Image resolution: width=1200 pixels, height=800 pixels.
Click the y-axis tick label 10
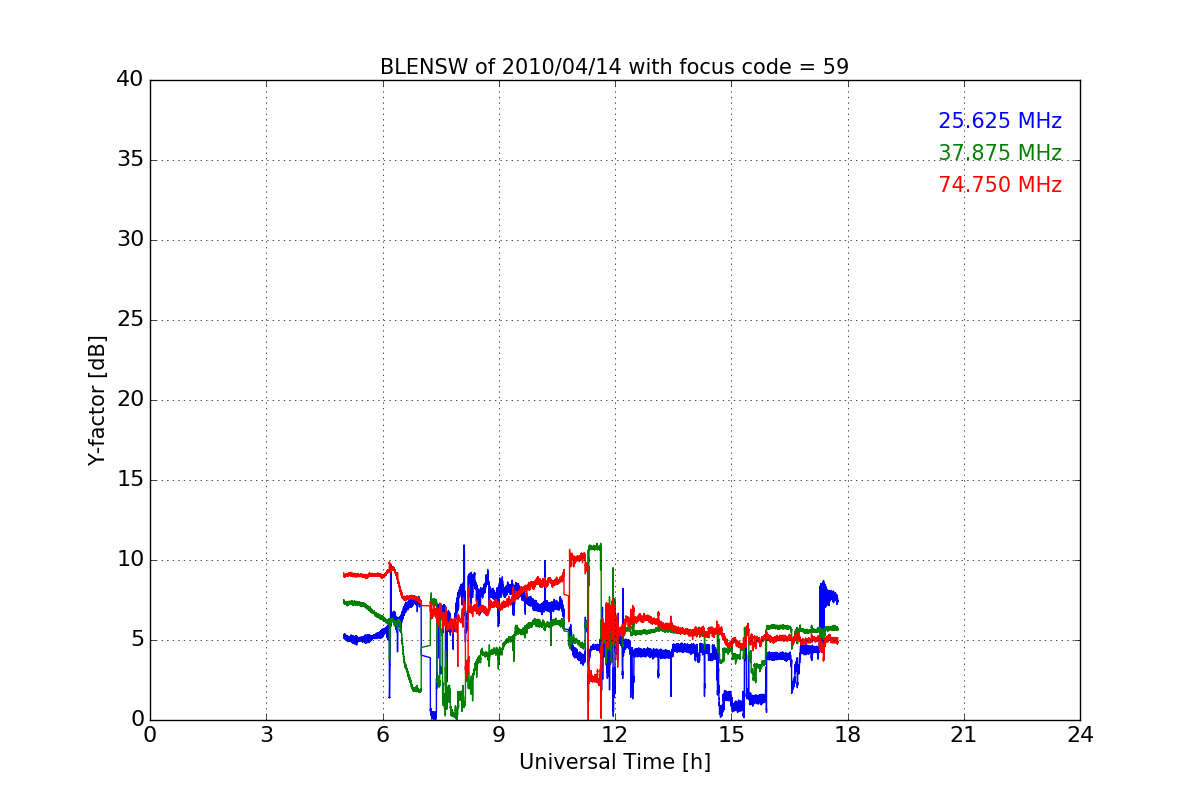tap(130, 560)
